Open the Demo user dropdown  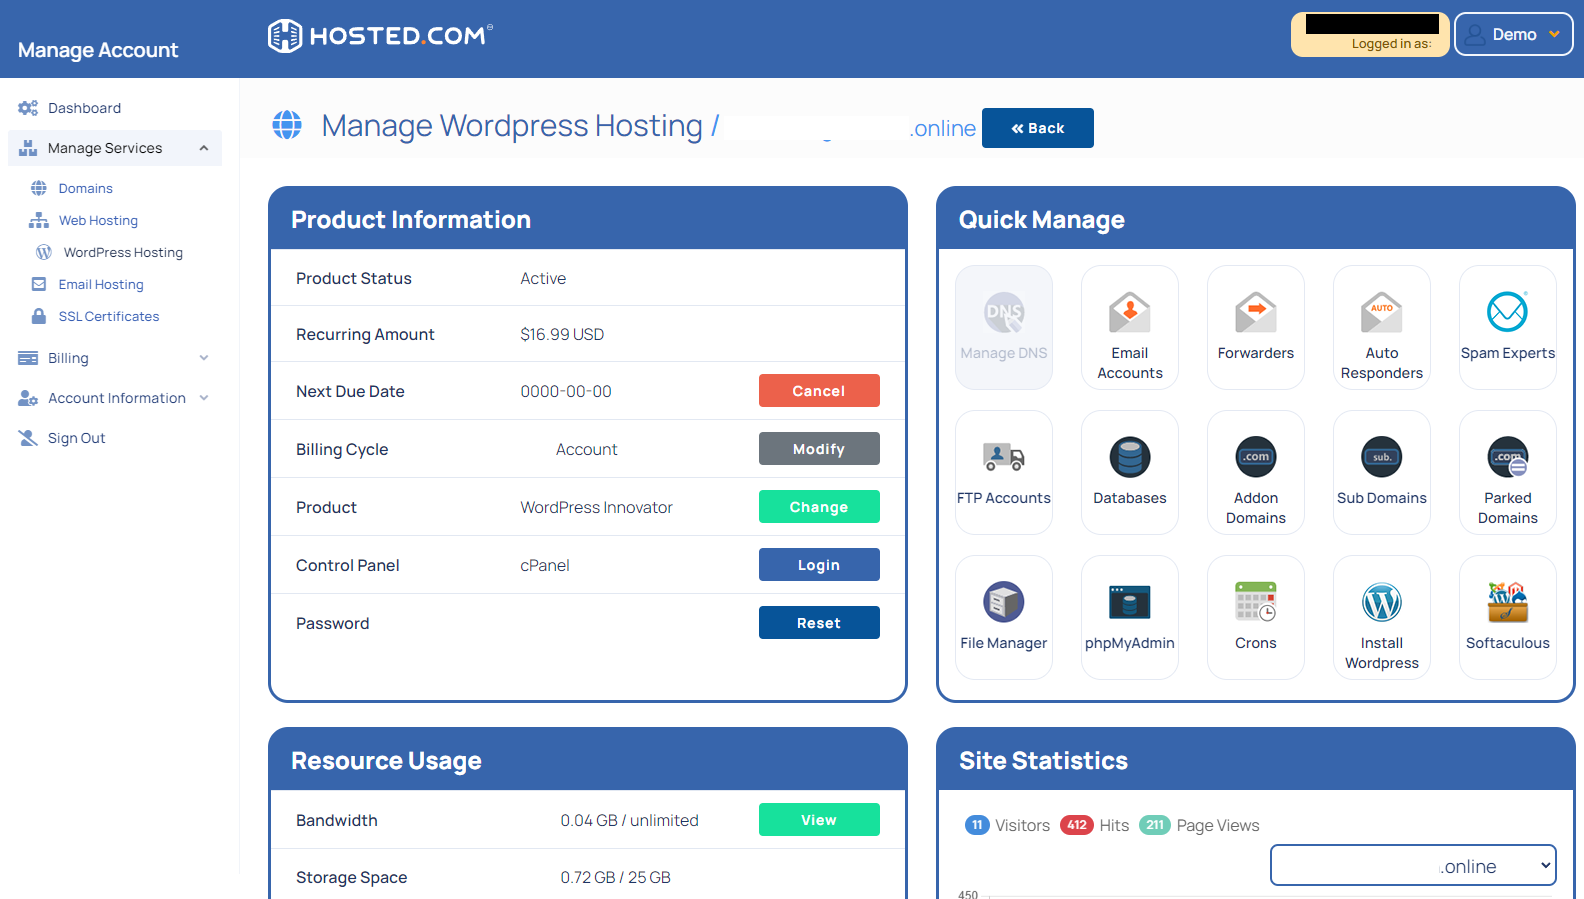1513,34
